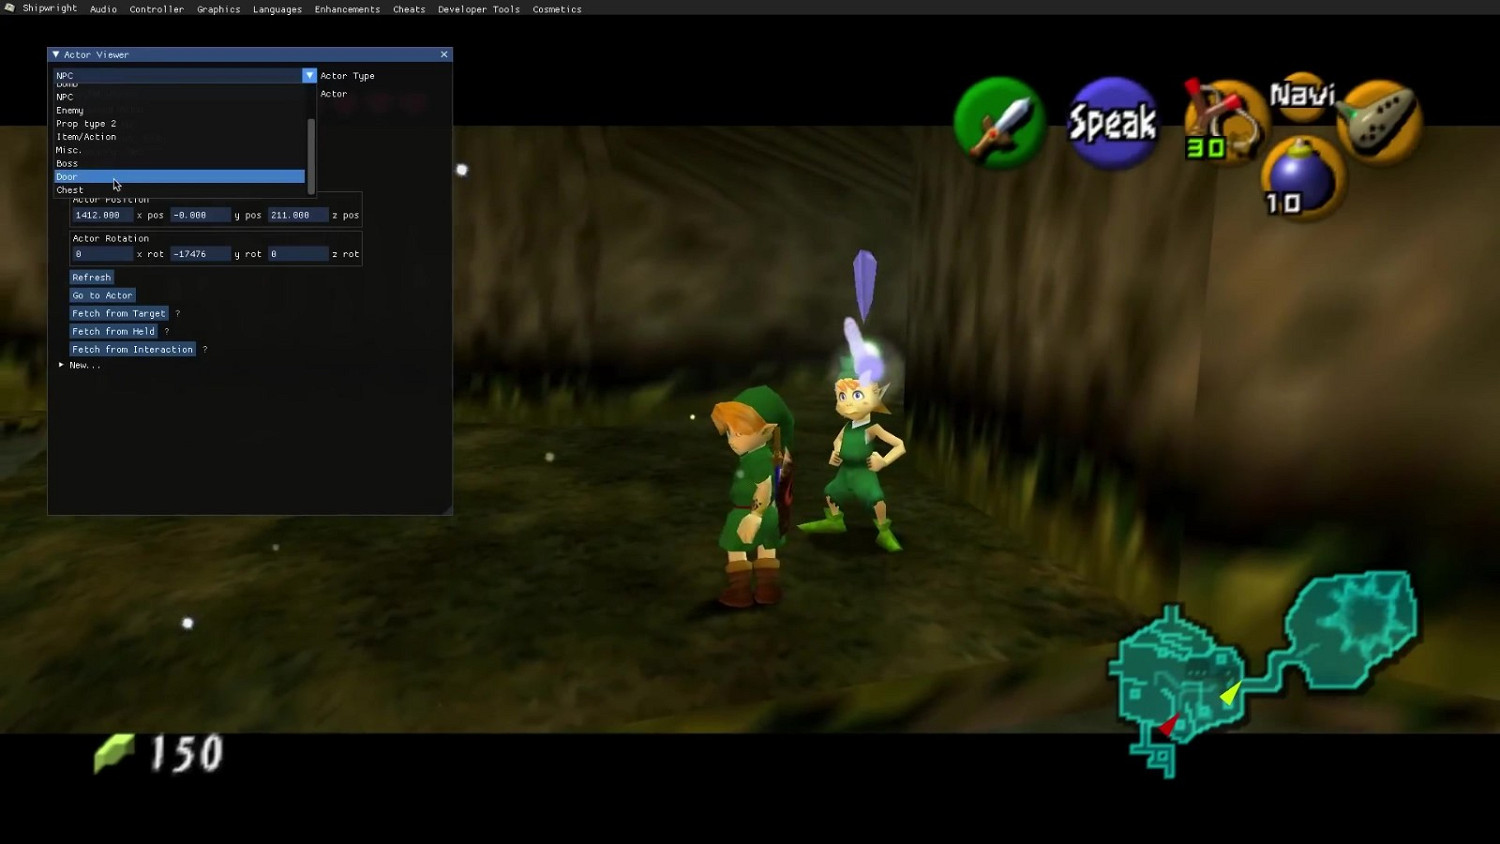Image resolution: width=1500 pixels, height=844 pixels.
Task: Click the green rupee counter icon
Action: coord(113,753)
